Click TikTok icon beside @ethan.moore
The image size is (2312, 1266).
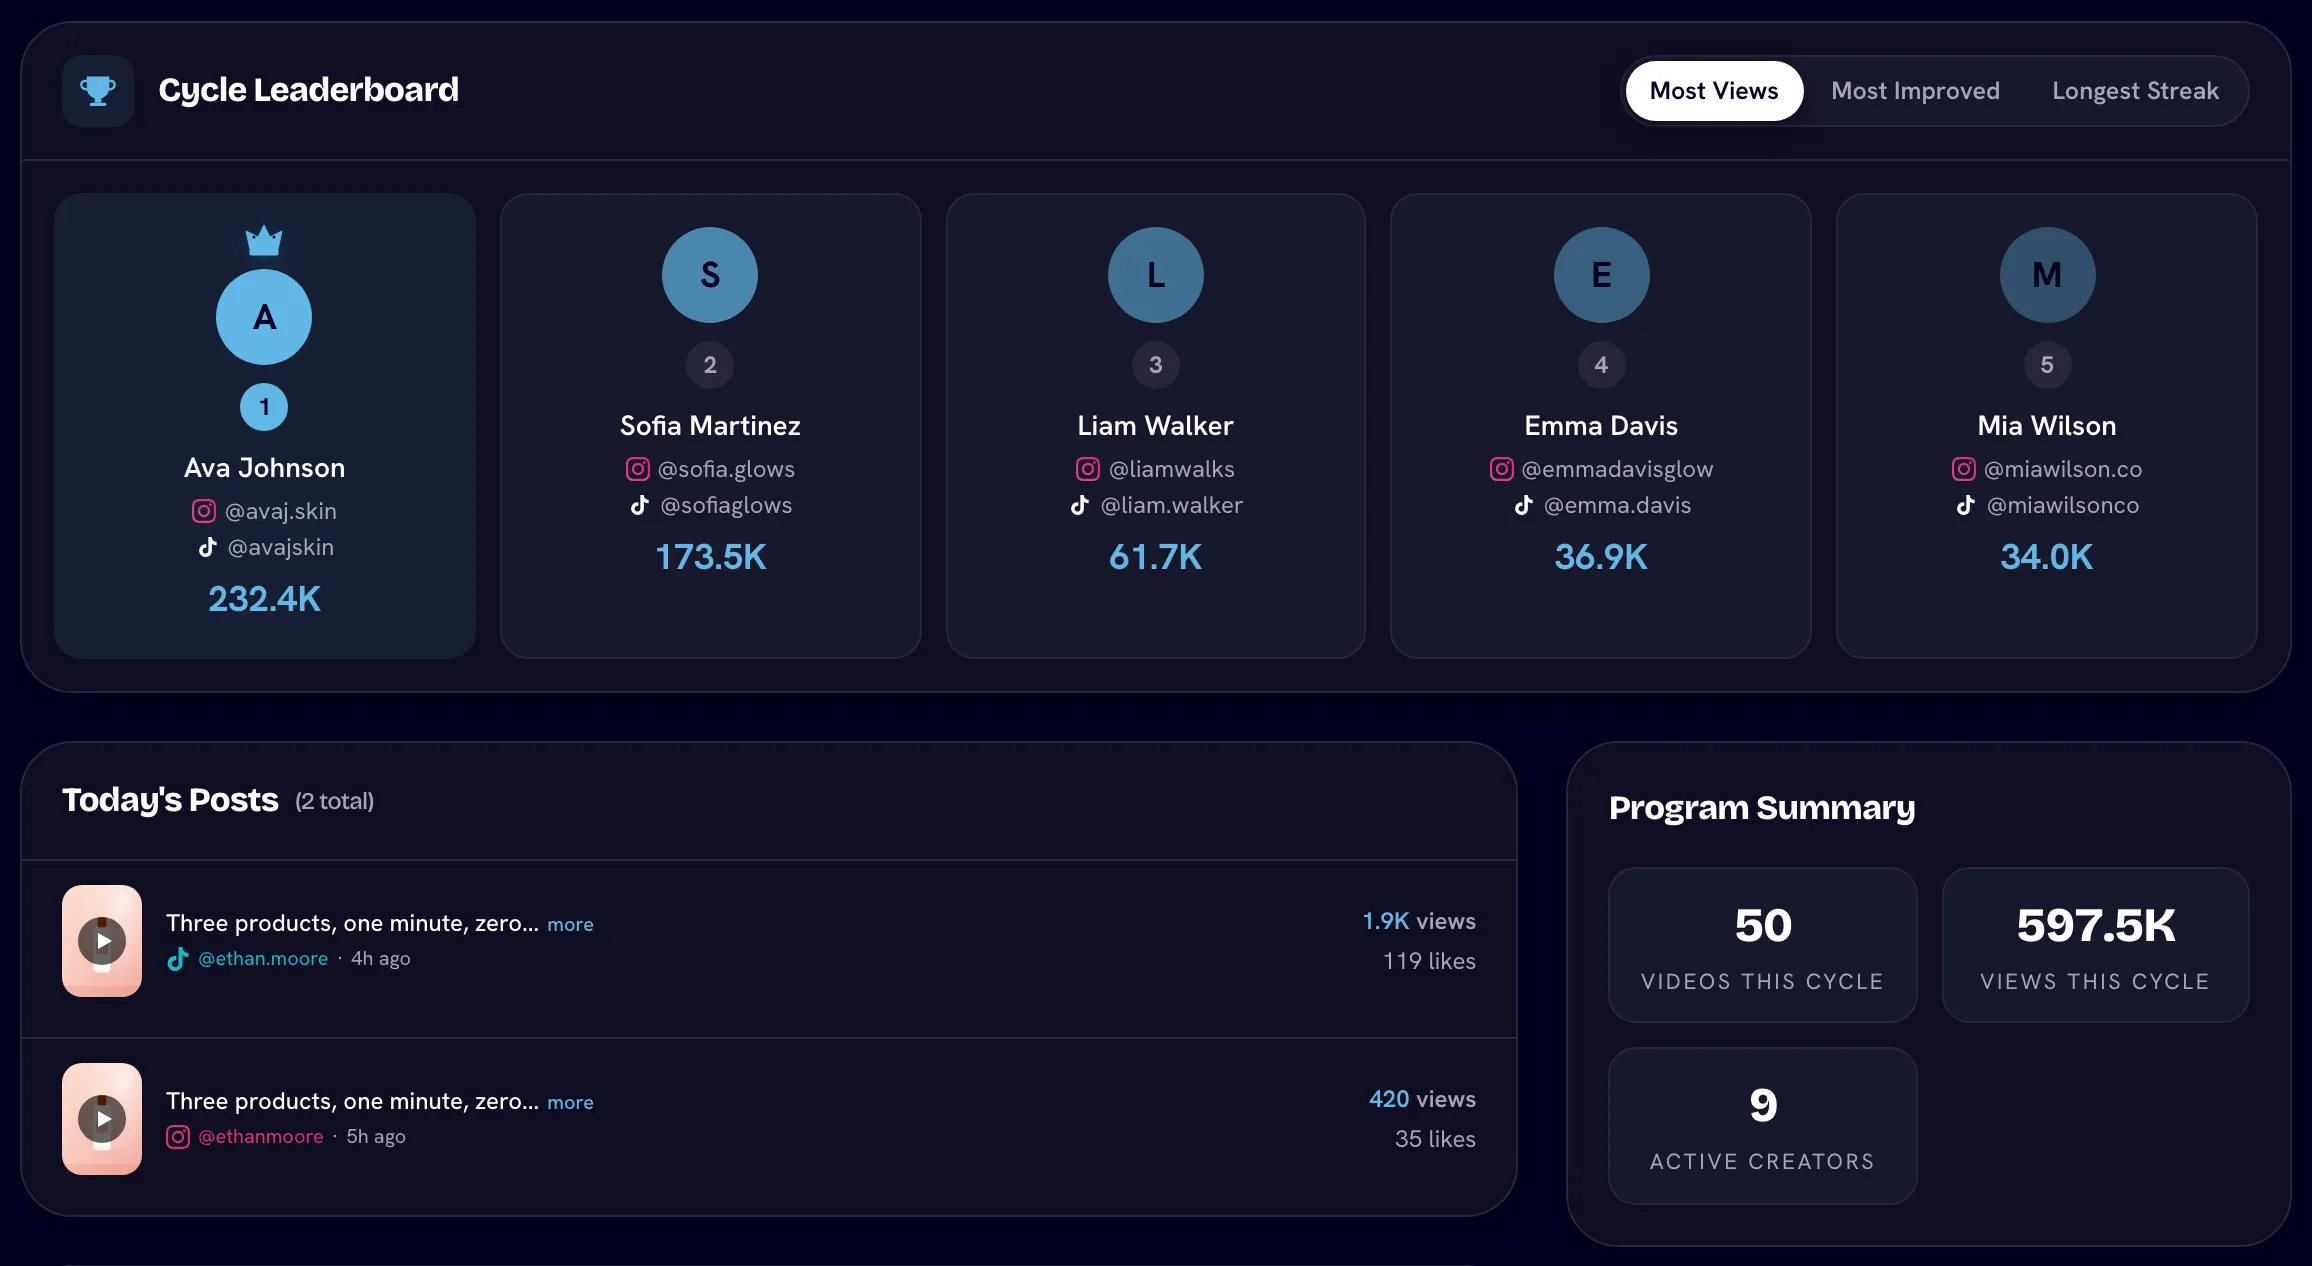[178, 959]
